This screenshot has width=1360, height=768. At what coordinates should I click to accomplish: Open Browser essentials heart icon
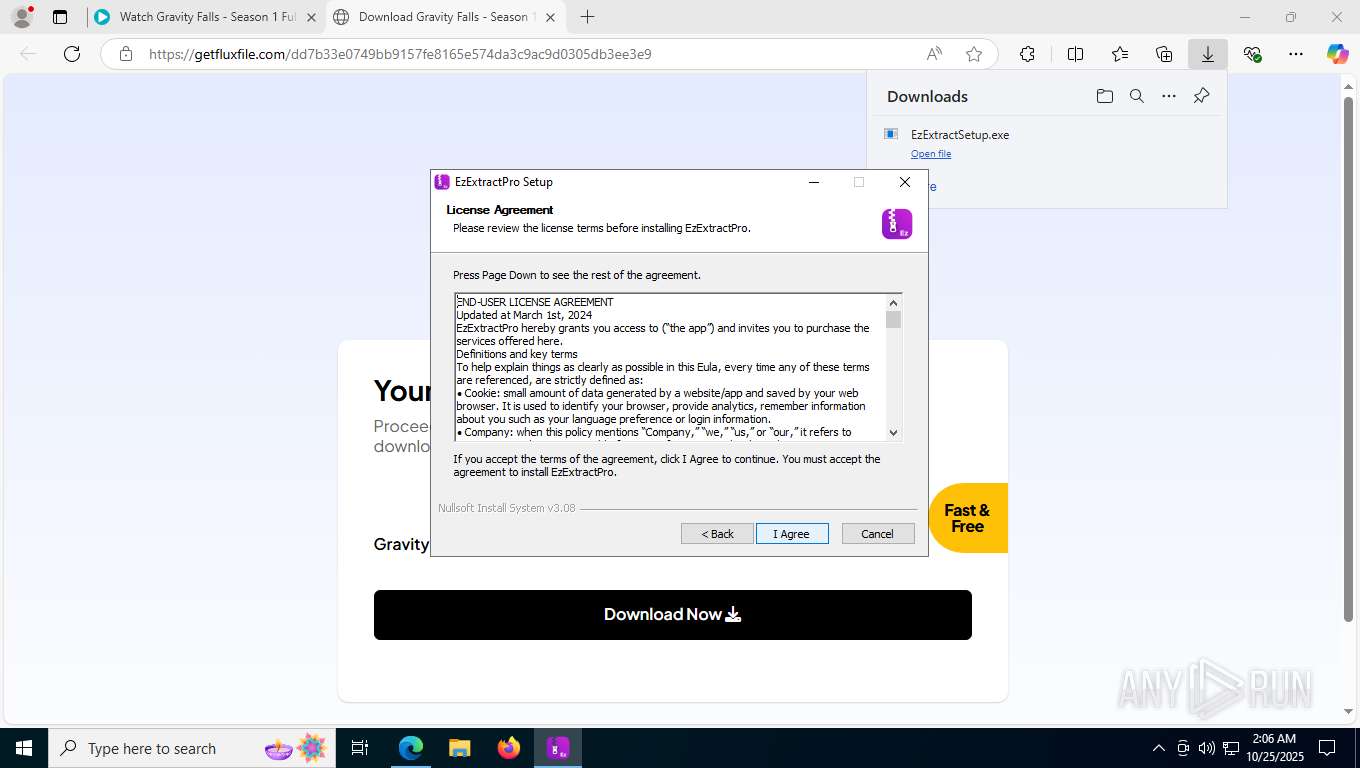[1252, 54]
